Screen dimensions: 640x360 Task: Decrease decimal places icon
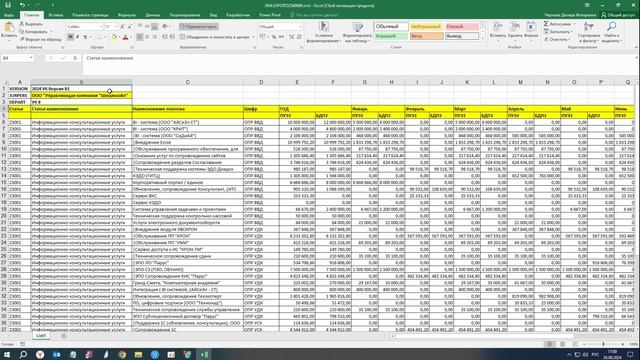tap(299, 37)
